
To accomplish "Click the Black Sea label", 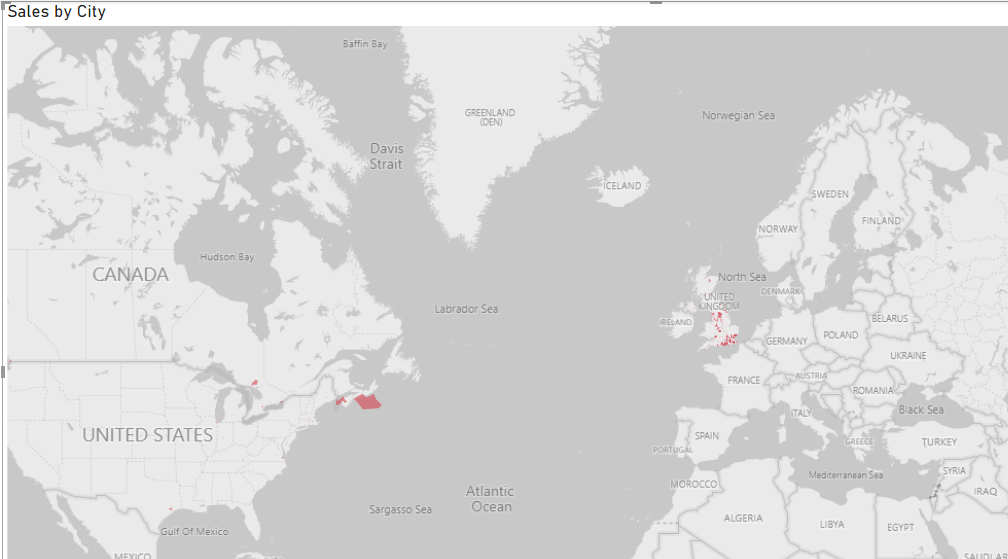I will 921,410.
